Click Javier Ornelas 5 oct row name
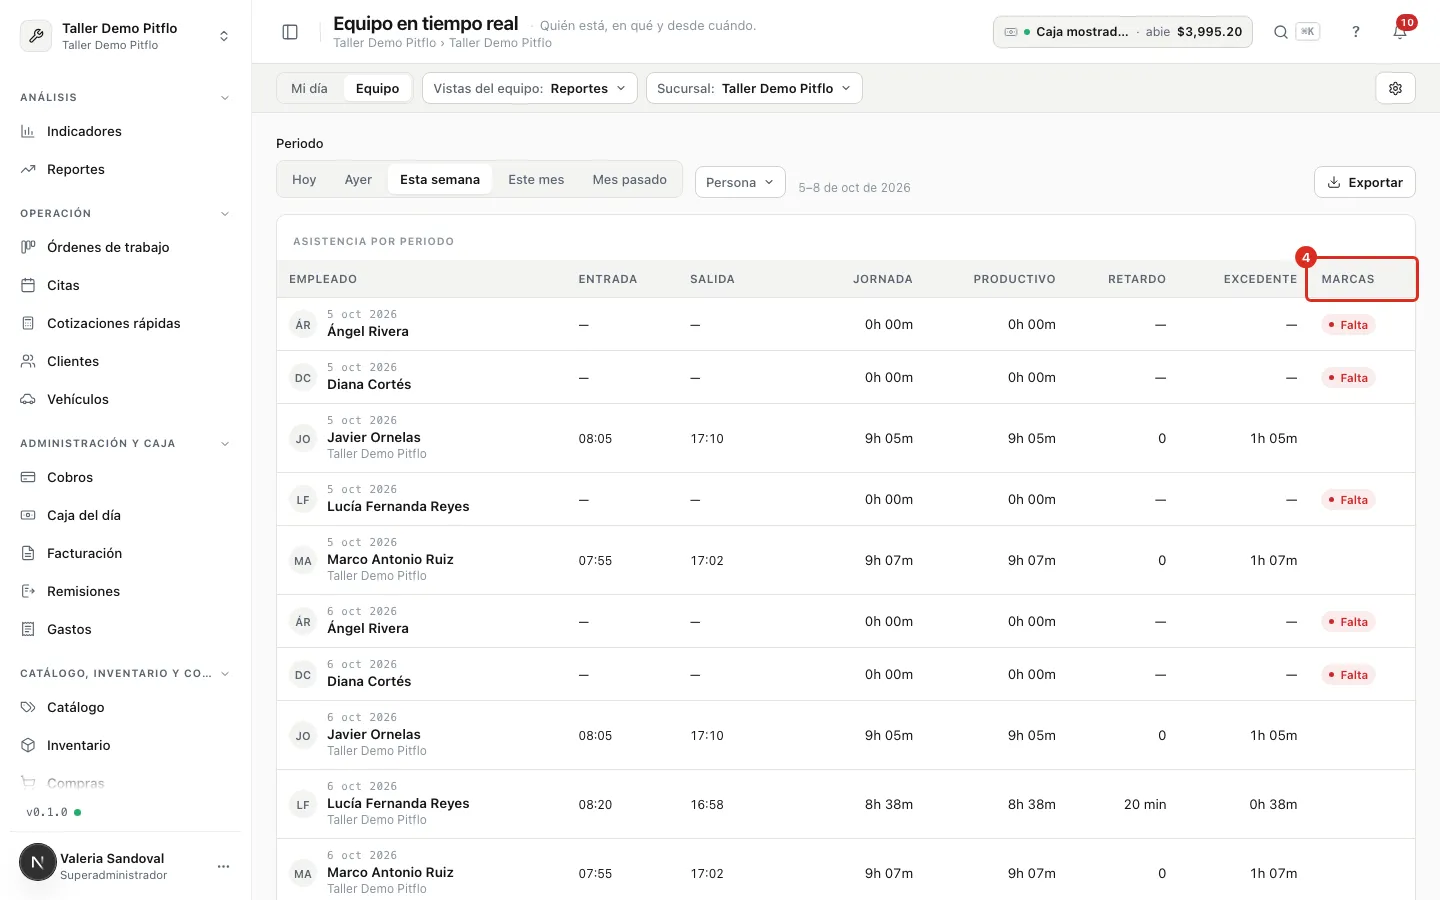Screen dimensions: 1440x900 pos(374,437)
